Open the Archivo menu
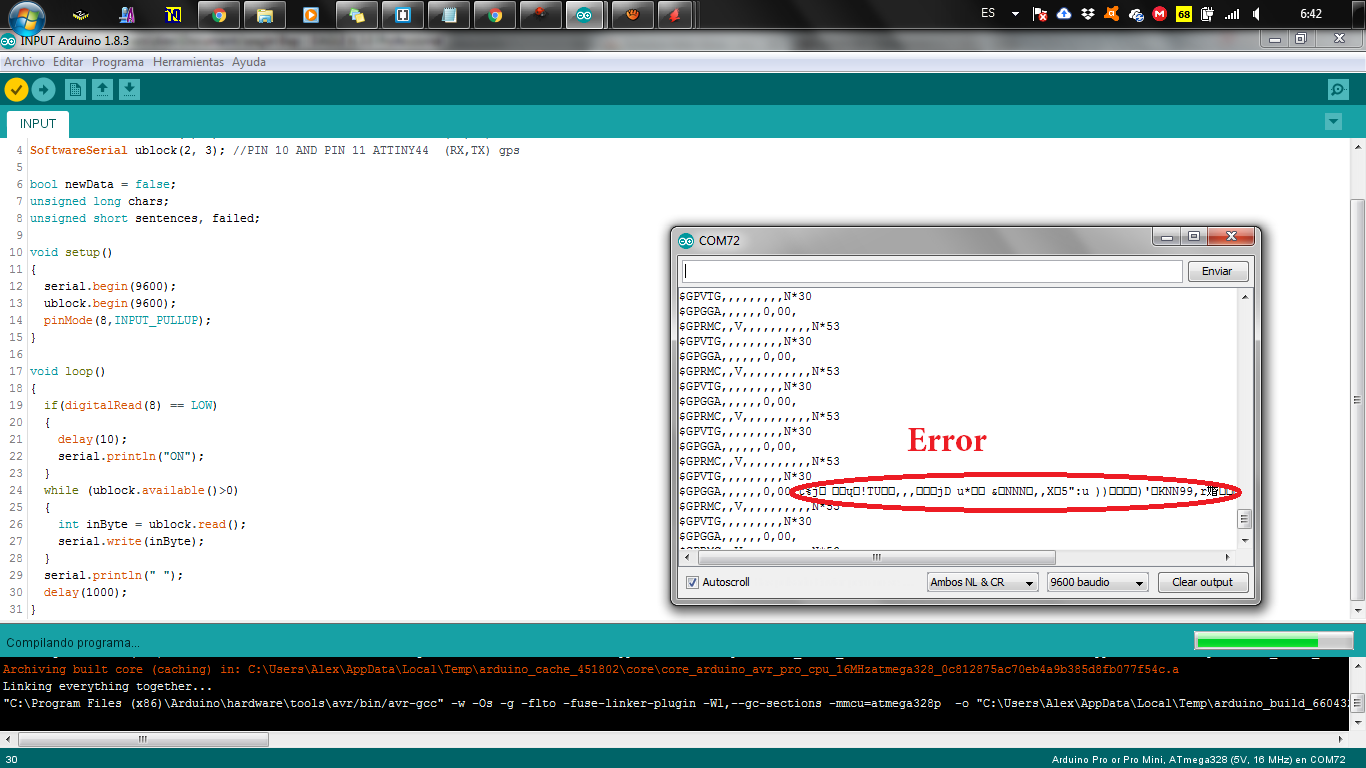 [x=24, y=62]
